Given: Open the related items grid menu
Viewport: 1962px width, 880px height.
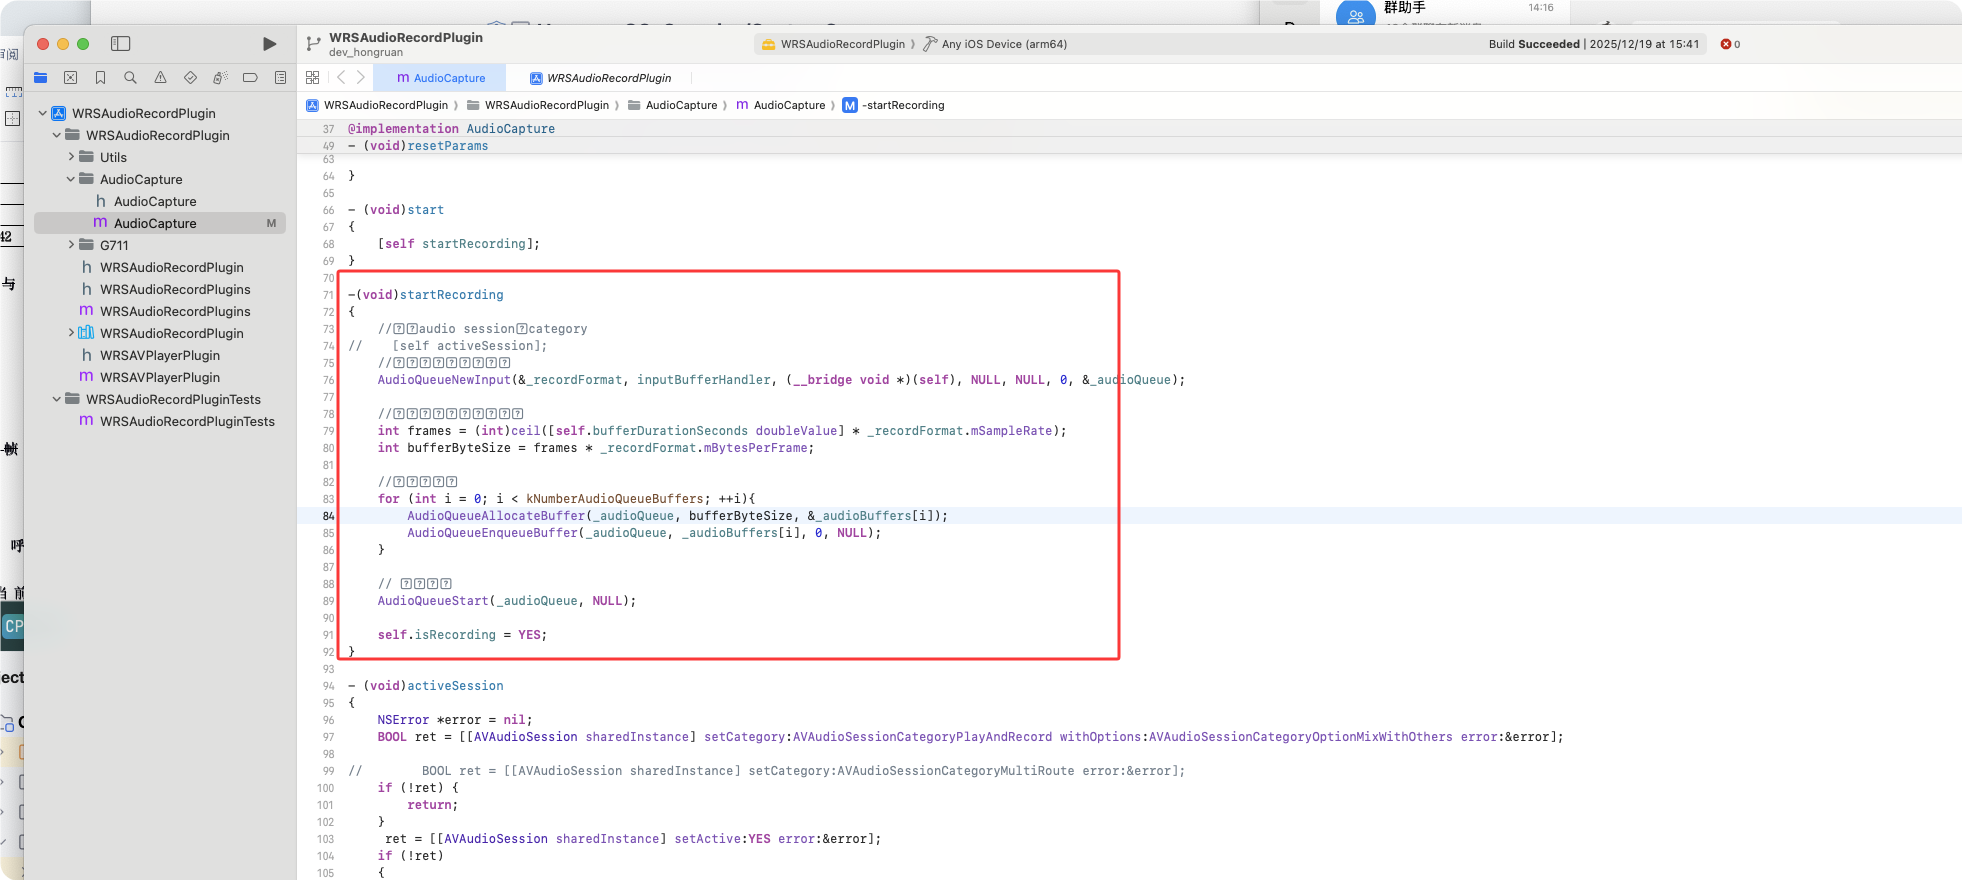Looking at the screenshot, I should click(313, 78).
